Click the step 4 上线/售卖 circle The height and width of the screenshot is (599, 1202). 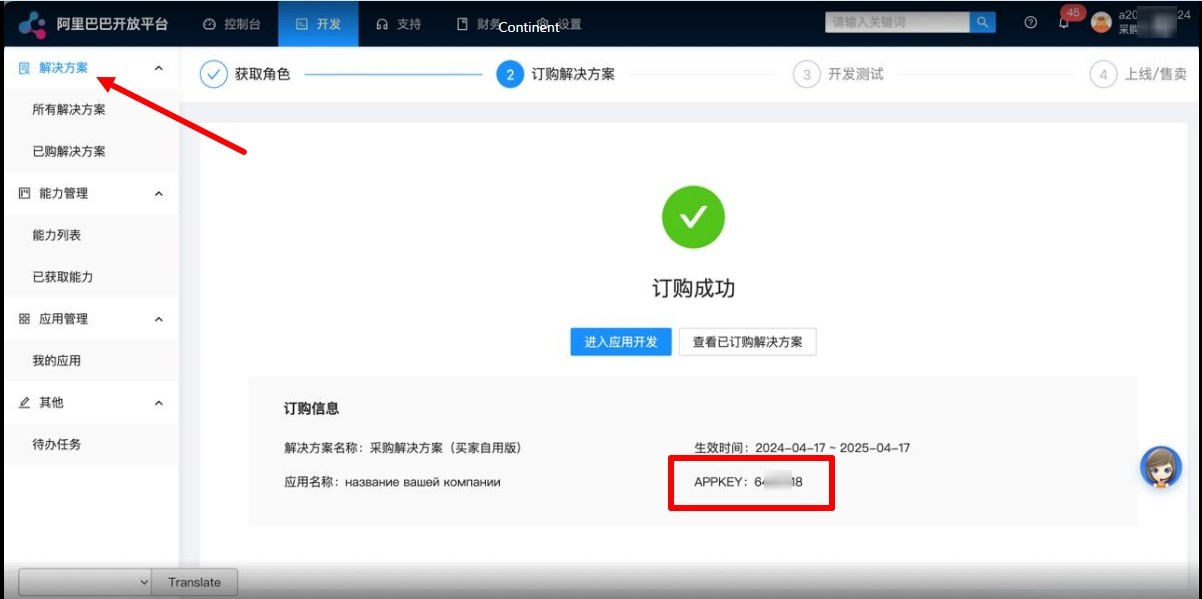[1103, 75]
